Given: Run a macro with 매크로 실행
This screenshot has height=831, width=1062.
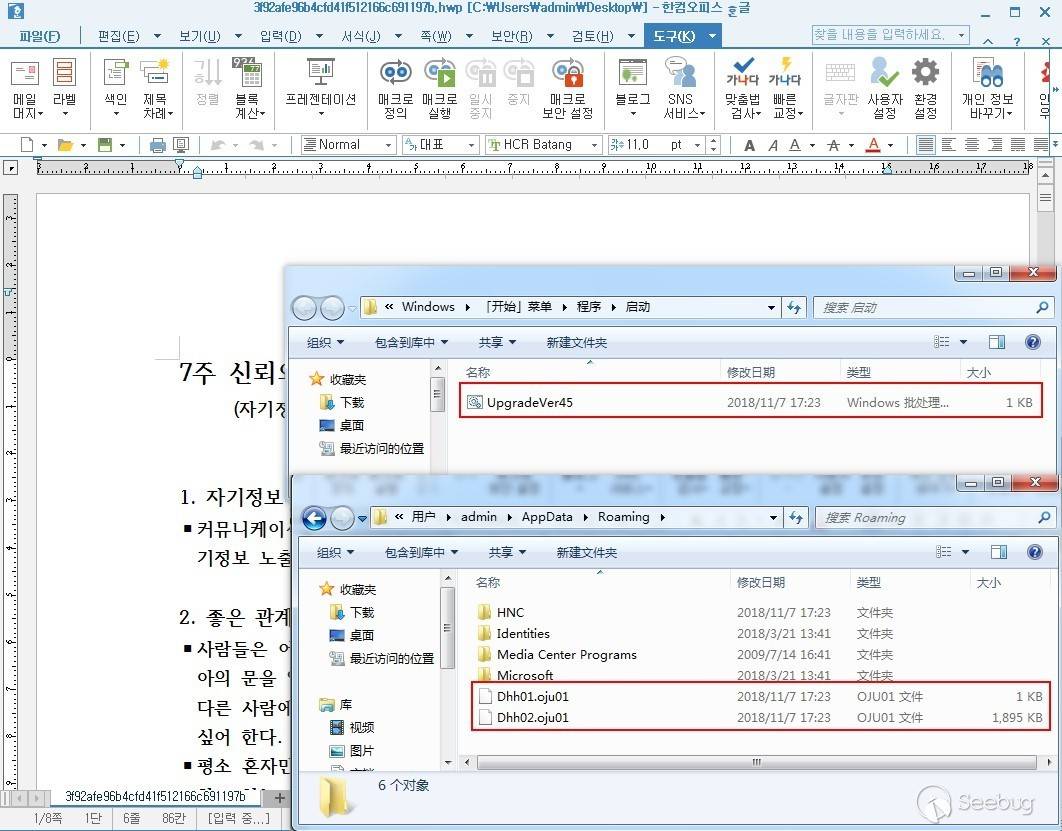Looking at the screenshot, I should (440, 89).
